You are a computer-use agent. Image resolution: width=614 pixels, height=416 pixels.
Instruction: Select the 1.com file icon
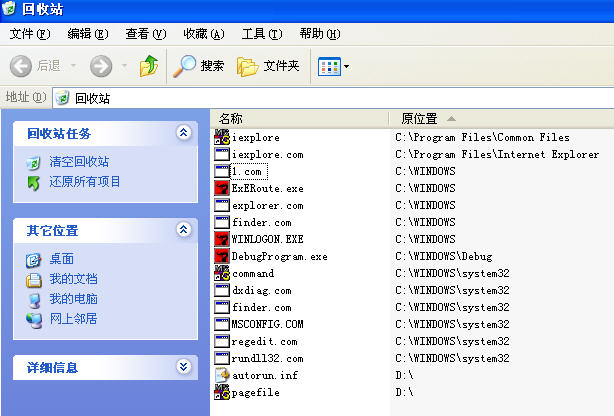tap(222, 171)
